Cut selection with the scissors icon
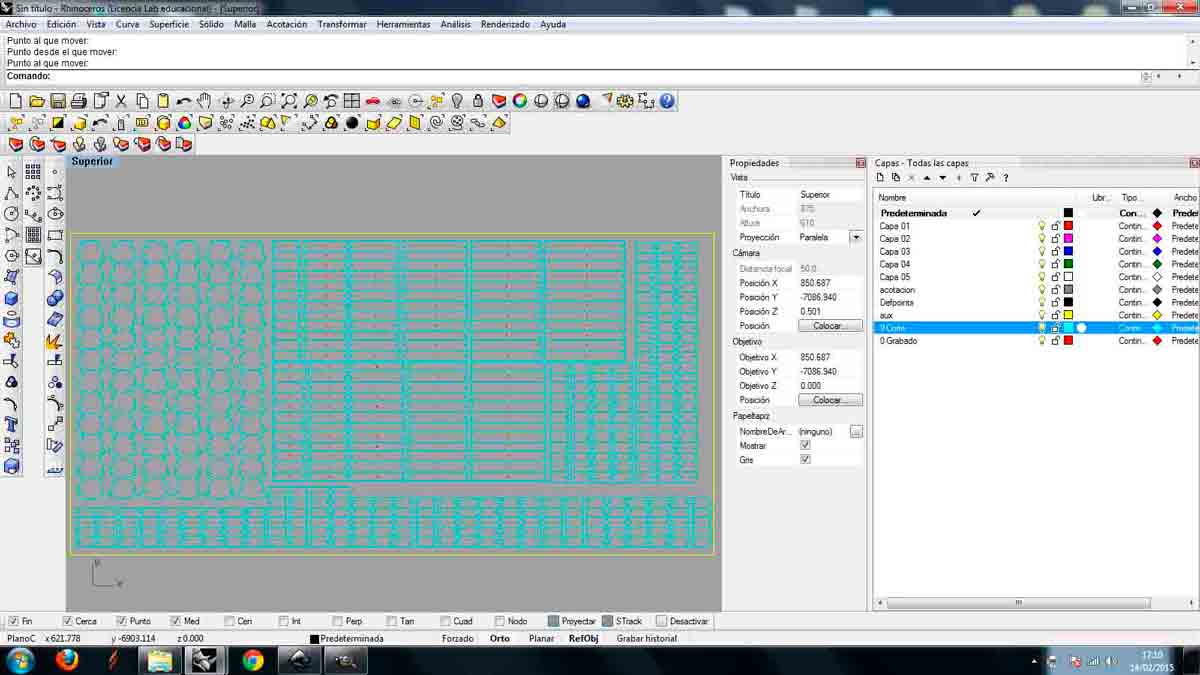 pos(121,101)
